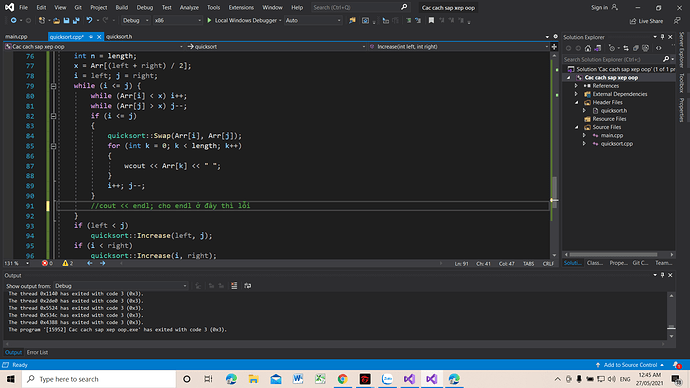690x388 pixels.
Task: Click the Type here to search box
Action: (x=99, y=379)
